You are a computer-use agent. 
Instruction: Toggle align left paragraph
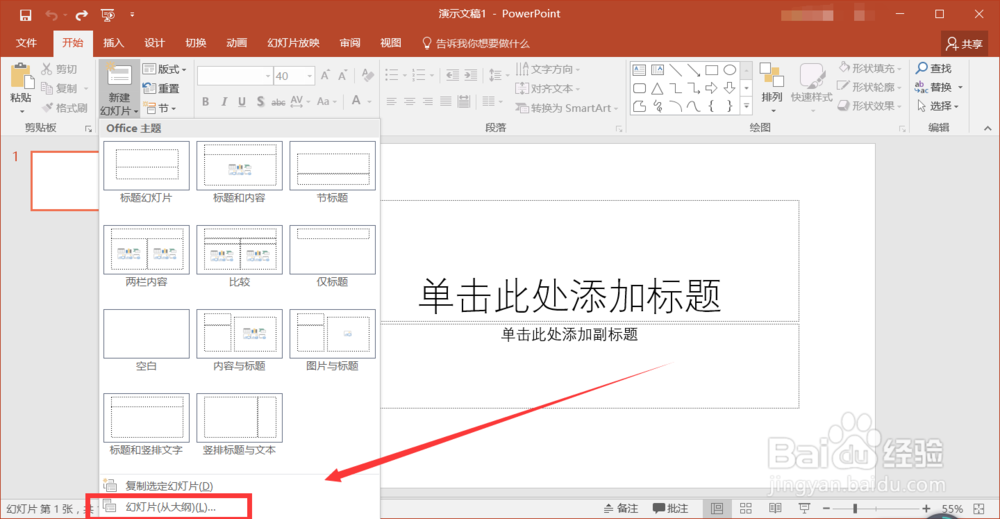click(392, 101)
